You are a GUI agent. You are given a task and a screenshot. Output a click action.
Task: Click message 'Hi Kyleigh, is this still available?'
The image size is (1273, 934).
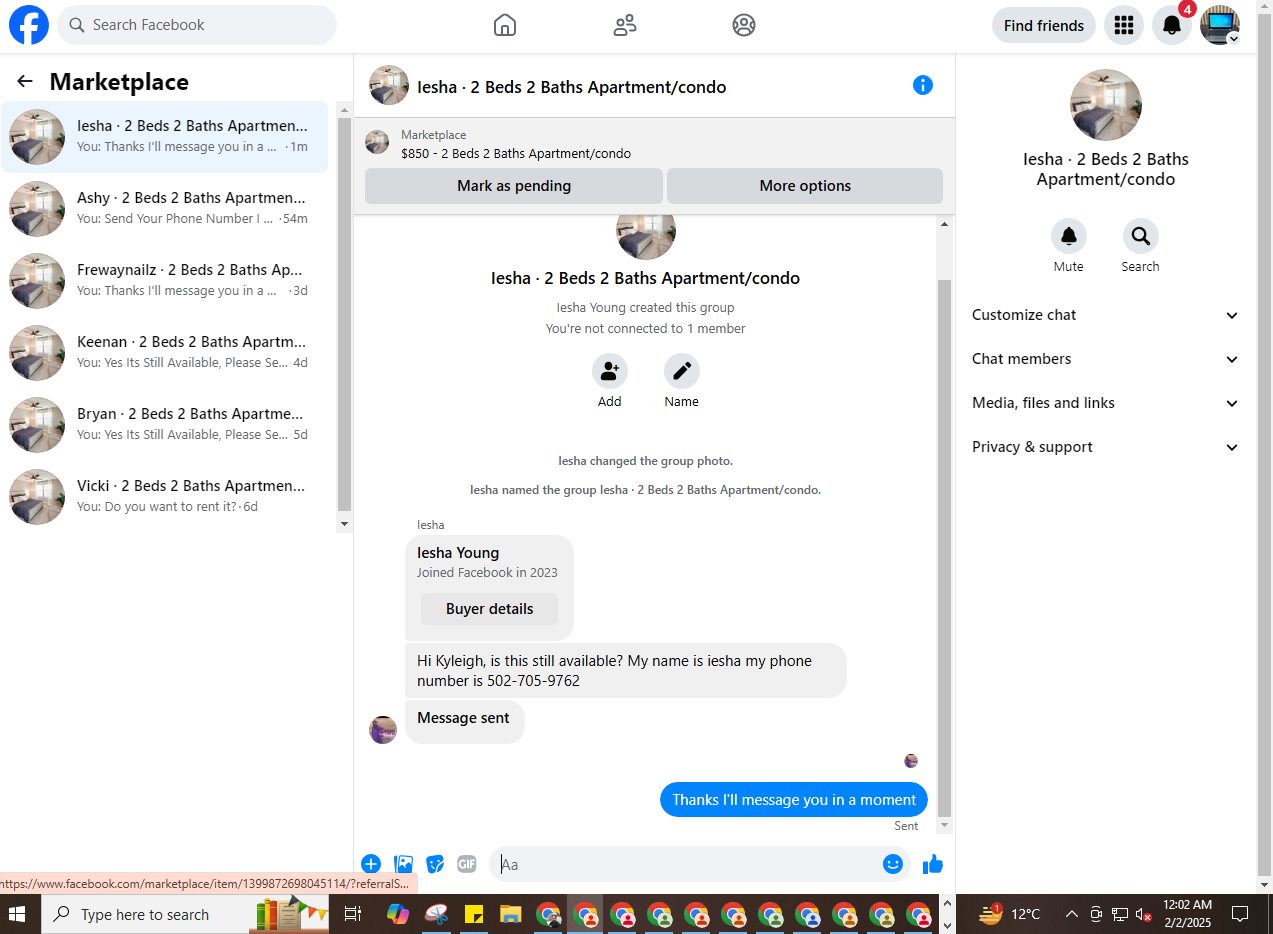(x=626, y=671)
